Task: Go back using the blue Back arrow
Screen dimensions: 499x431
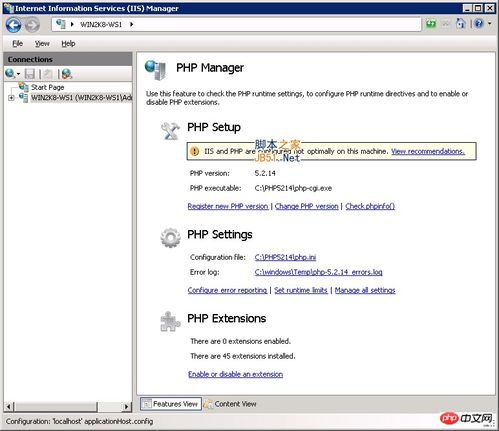Action: click(x=13, y=25)
